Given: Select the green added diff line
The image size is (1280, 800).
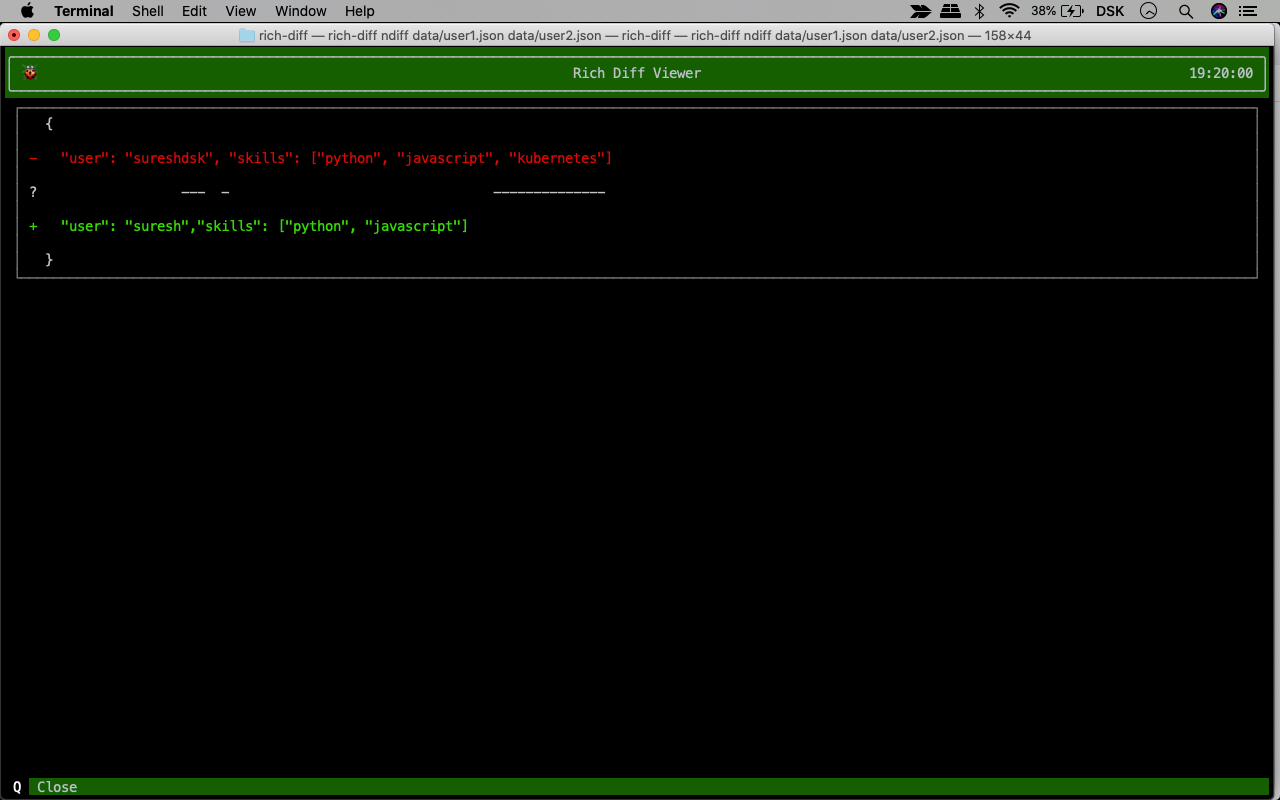Looking at the screenshot, I should click(248, 225).
